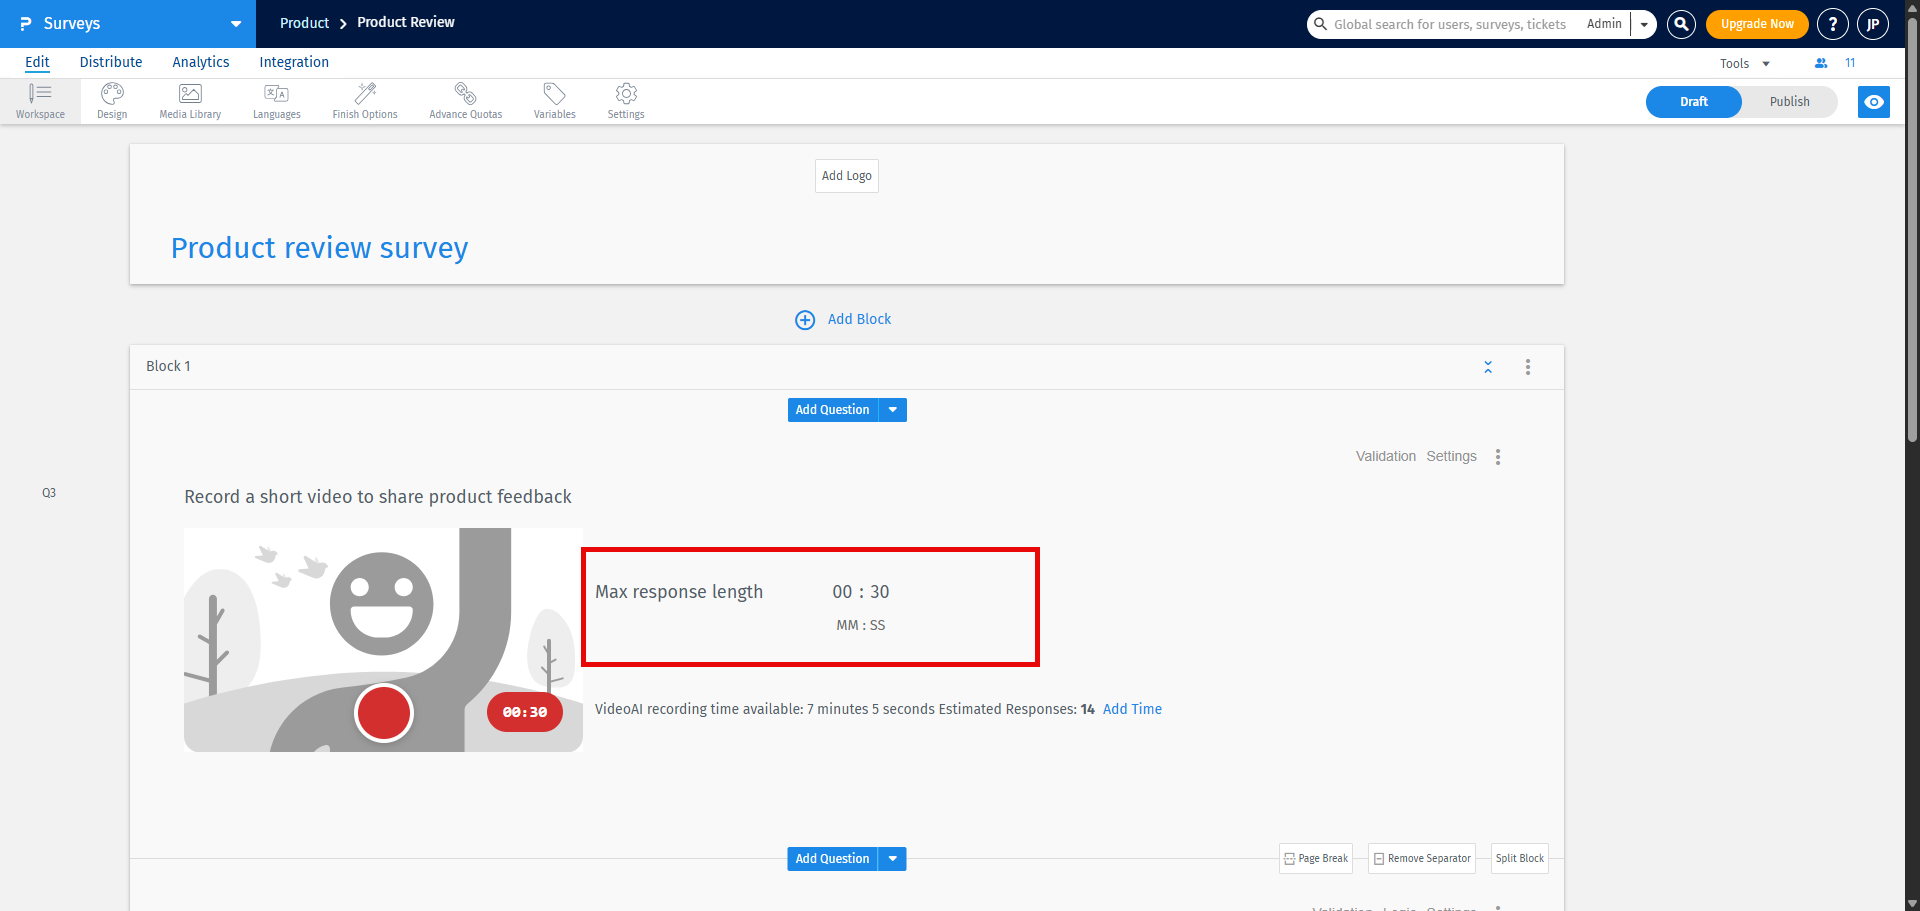Click the Block 1 title

168,366
